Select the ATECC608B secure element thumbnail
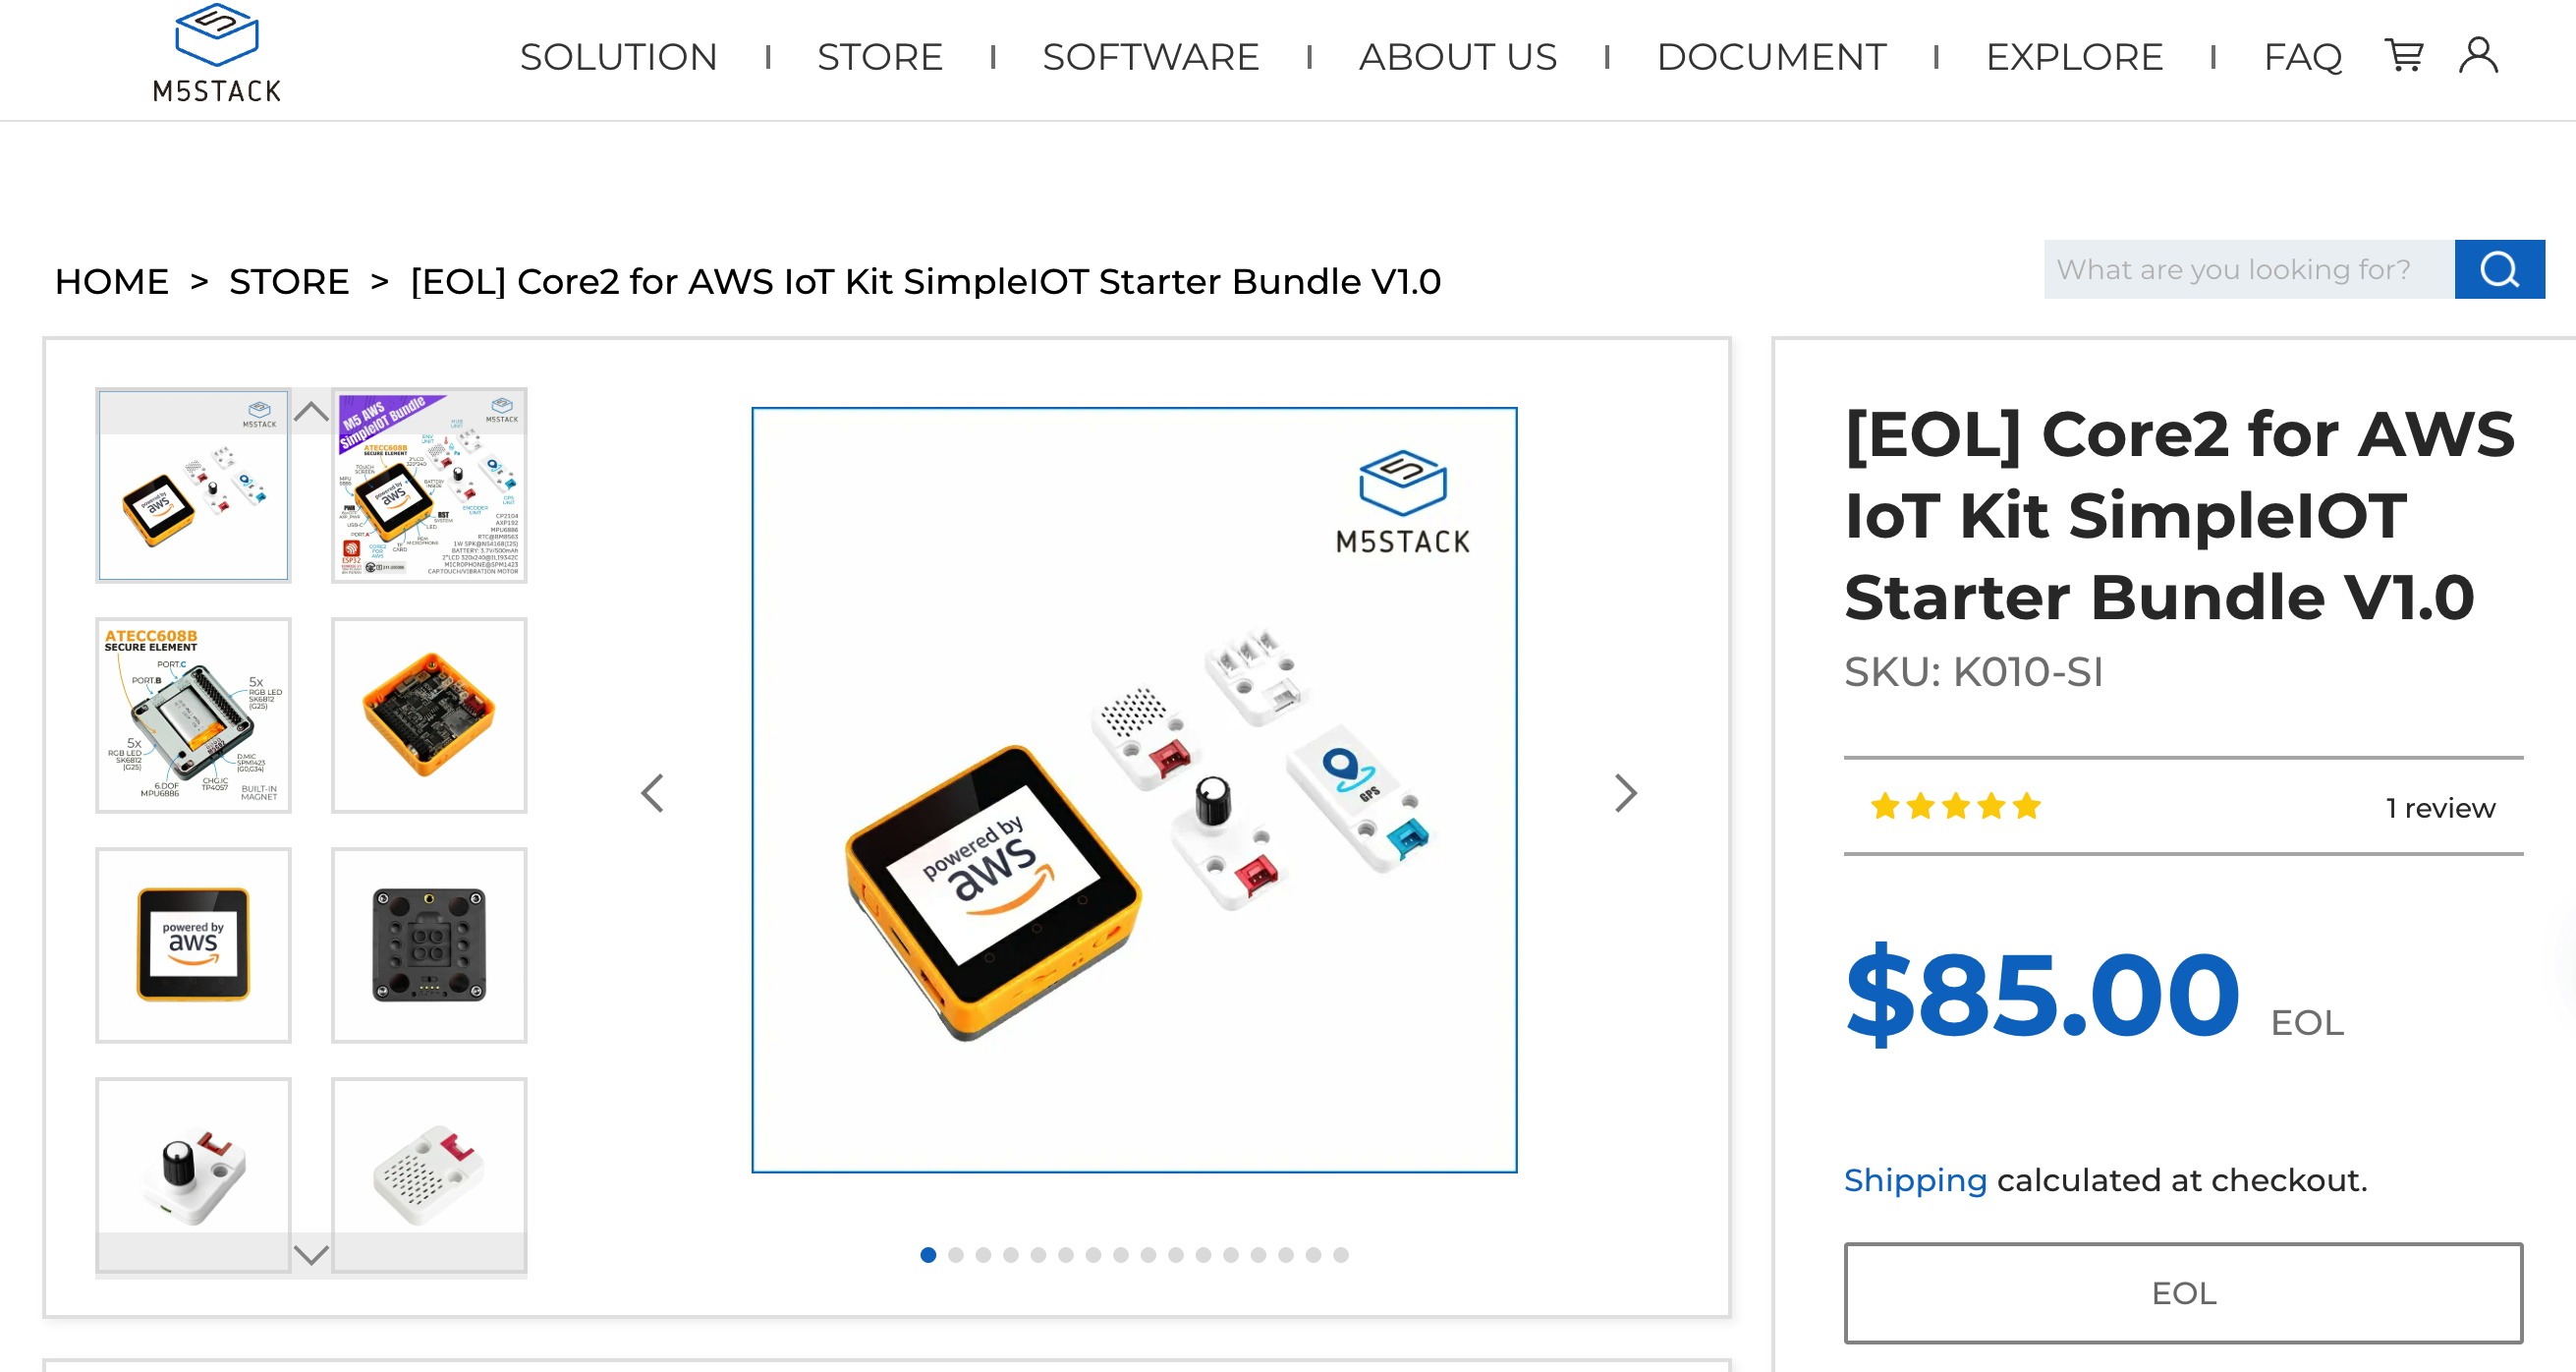2576x1372 pixels. click(x=193, y=715)
